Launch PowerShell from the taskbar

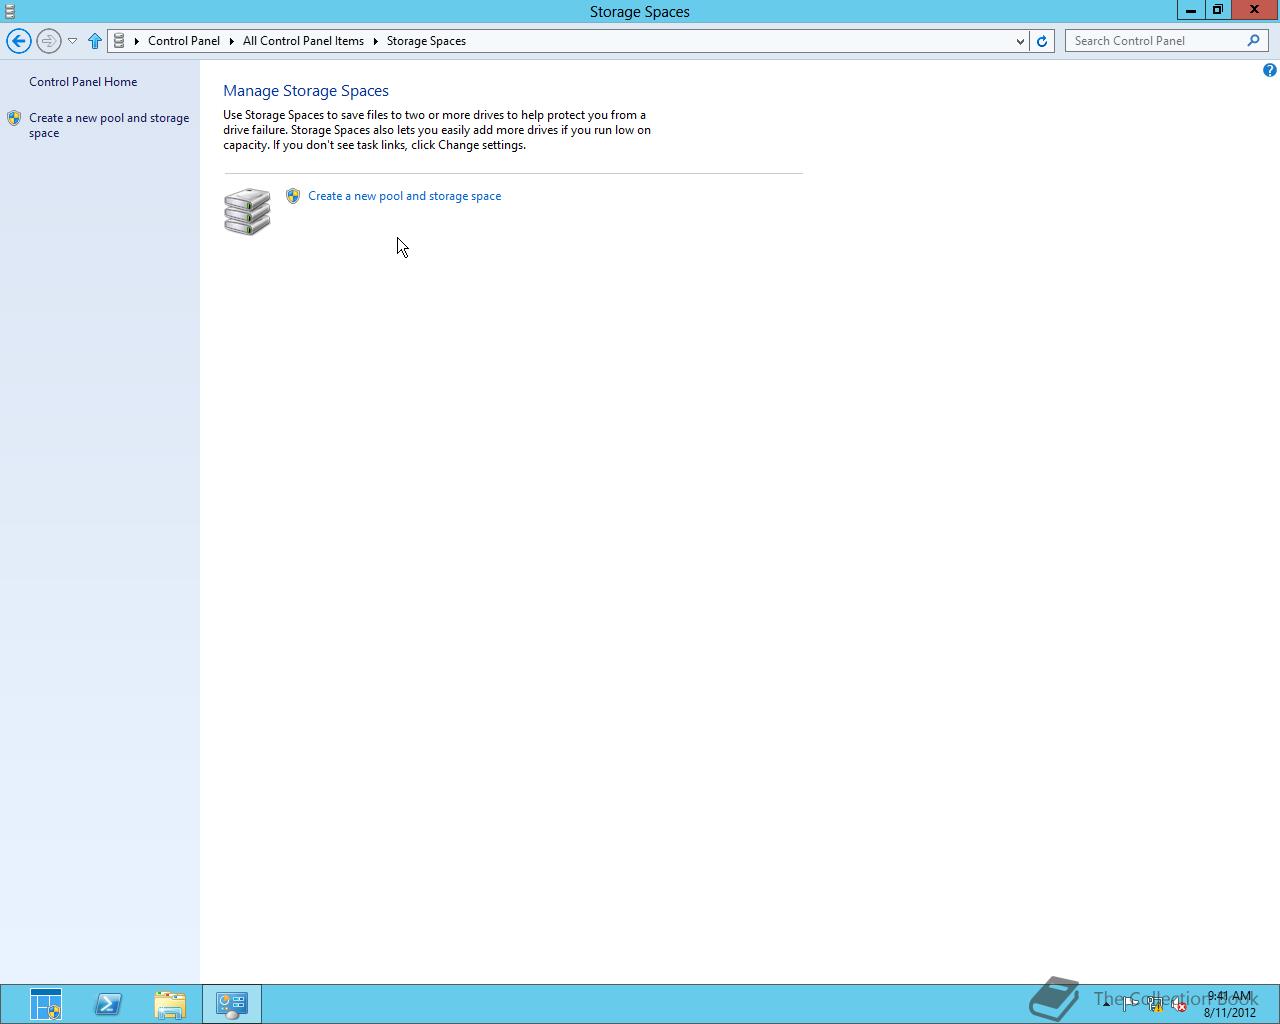pos(108,1004)
